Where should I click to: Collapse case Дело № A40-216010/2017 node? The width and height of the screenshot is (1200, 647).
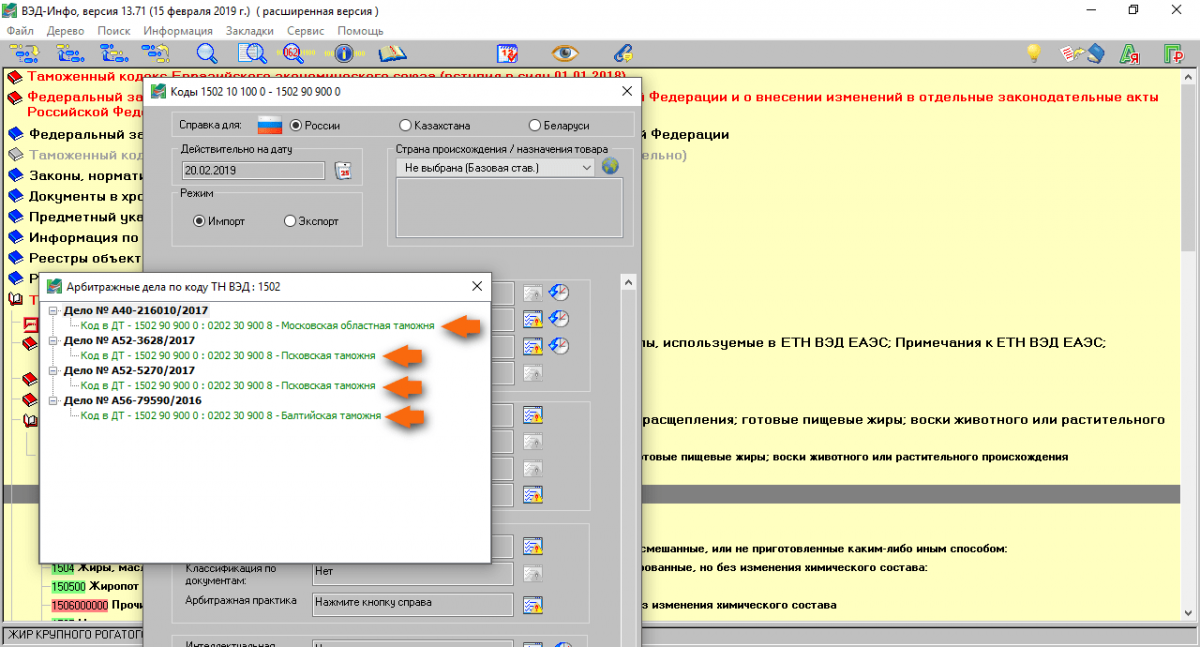click(52, 310)
